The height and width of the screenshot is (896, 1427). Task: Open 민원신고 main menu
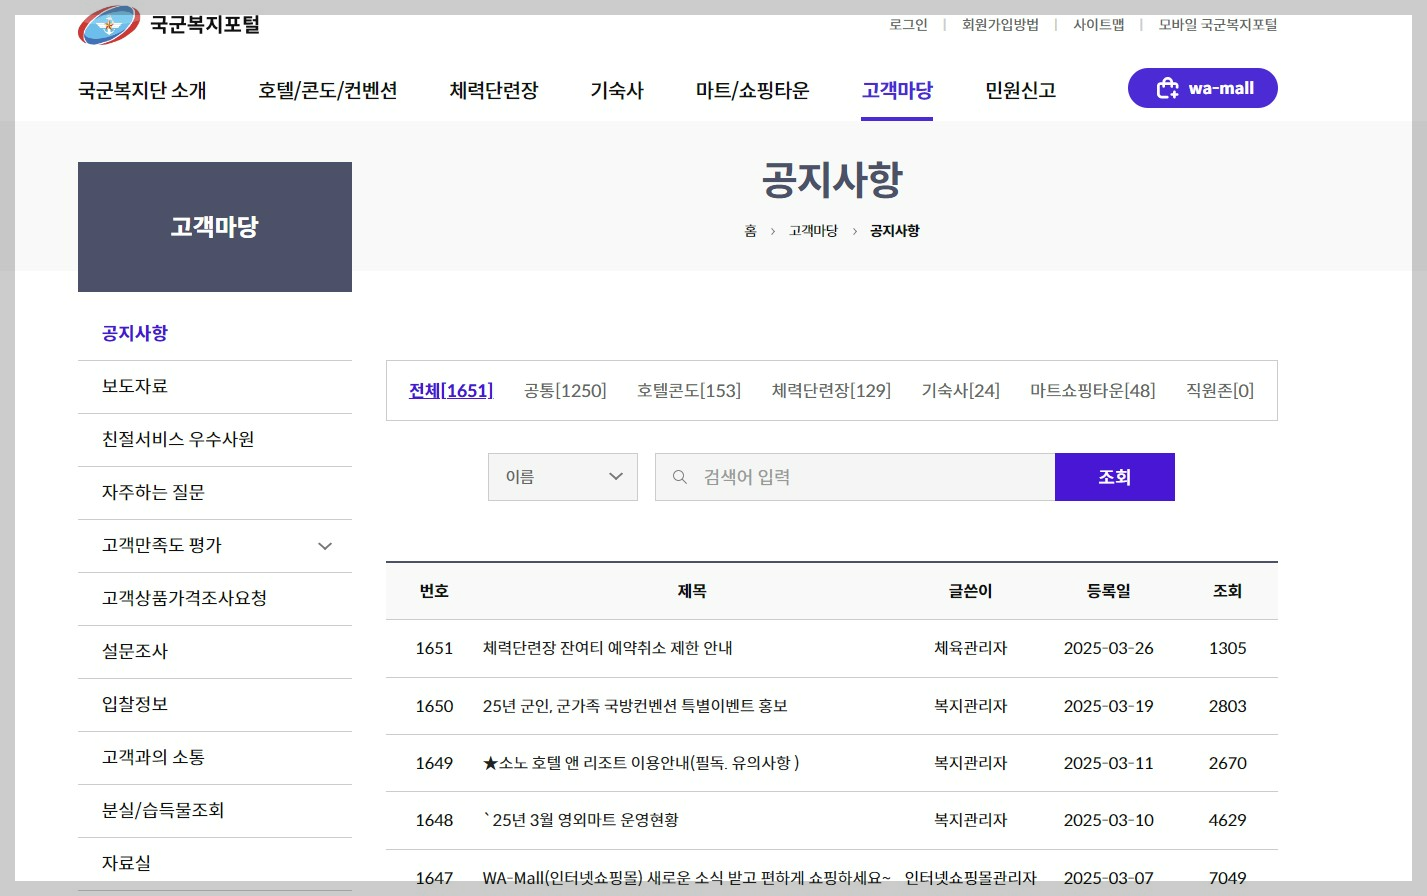[x=1021, y=90]
